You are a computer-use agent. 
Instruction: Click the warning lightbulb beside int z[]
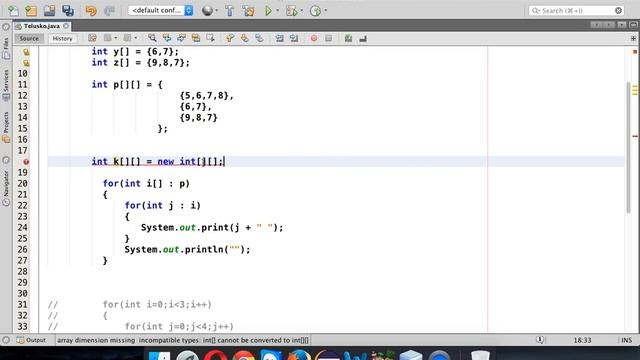click(x=26, y=63)
